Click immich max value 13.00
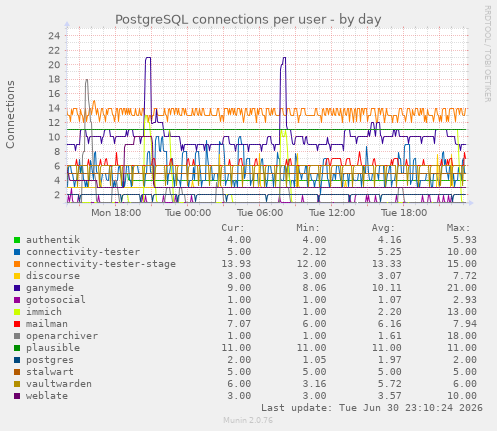 click(462, 312)
